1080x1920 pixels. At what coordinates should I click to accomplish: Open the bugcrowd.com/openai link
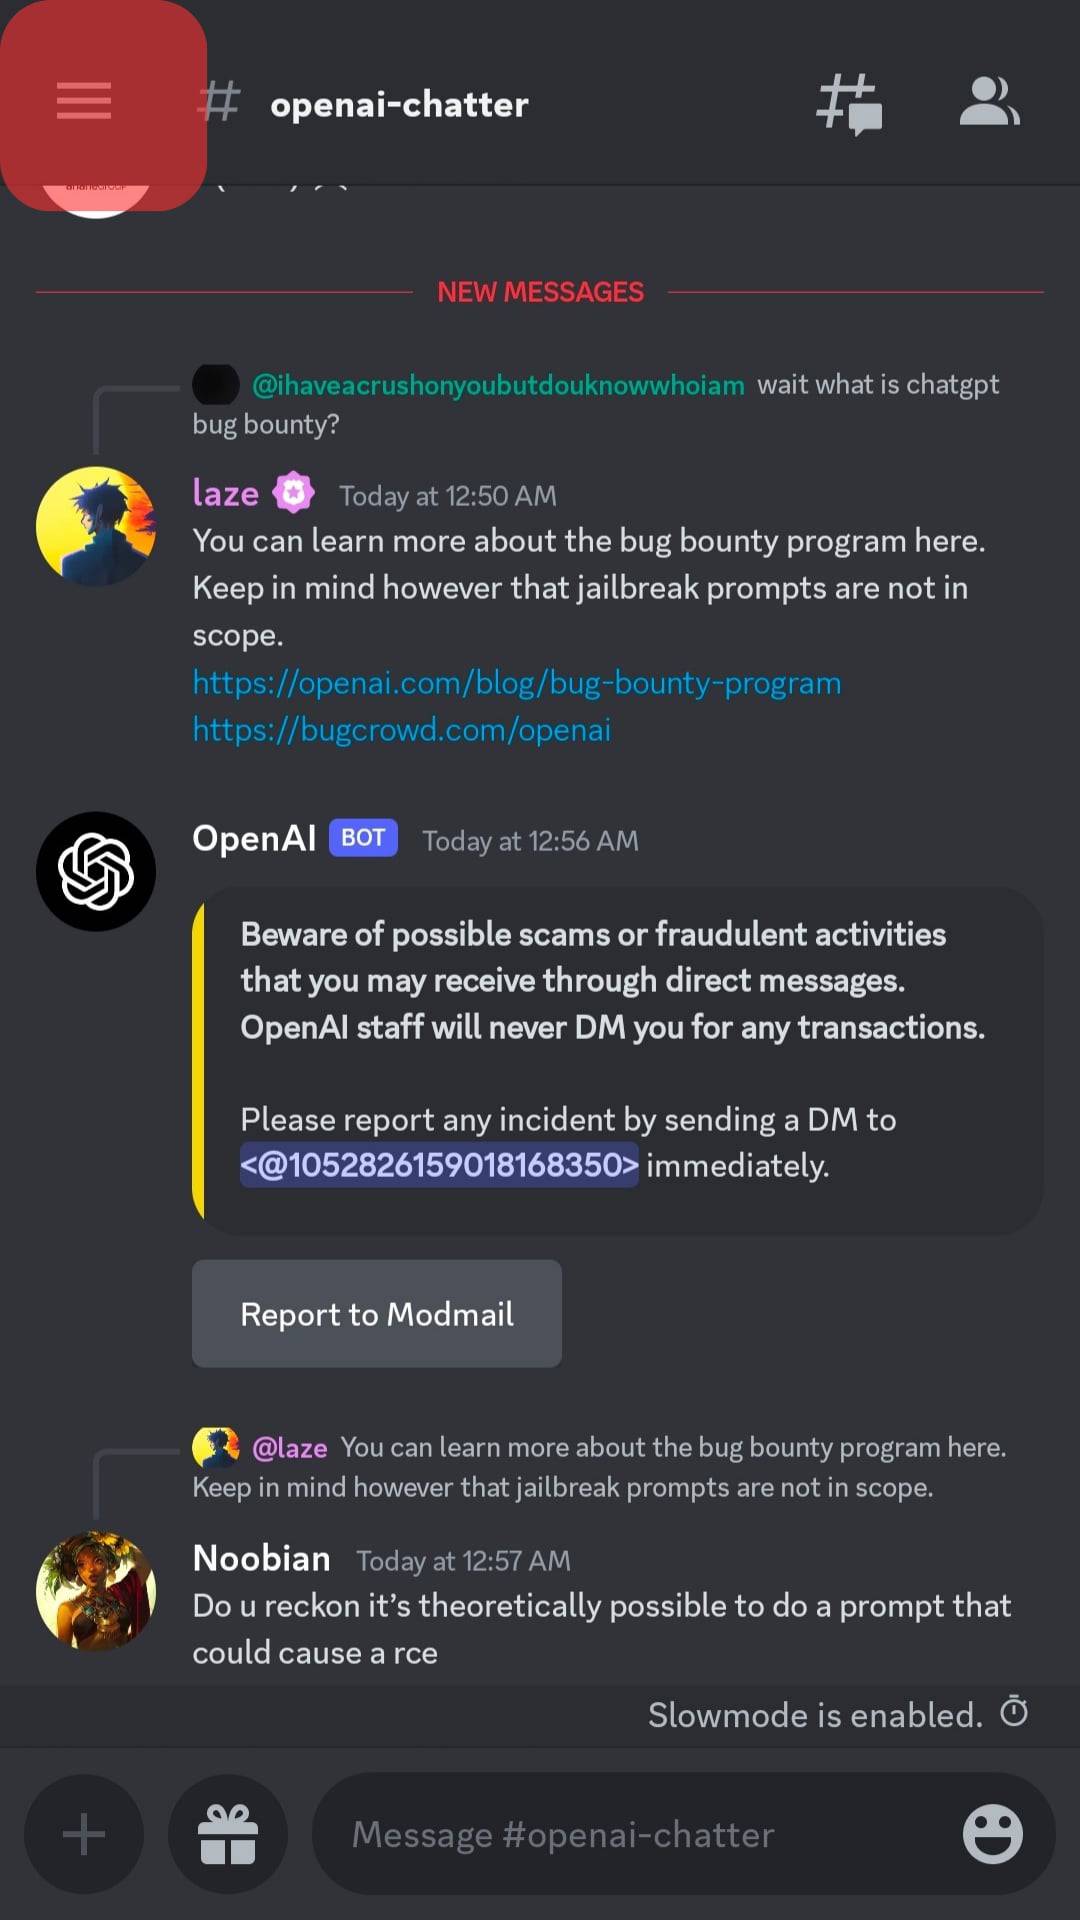[401, 730]
